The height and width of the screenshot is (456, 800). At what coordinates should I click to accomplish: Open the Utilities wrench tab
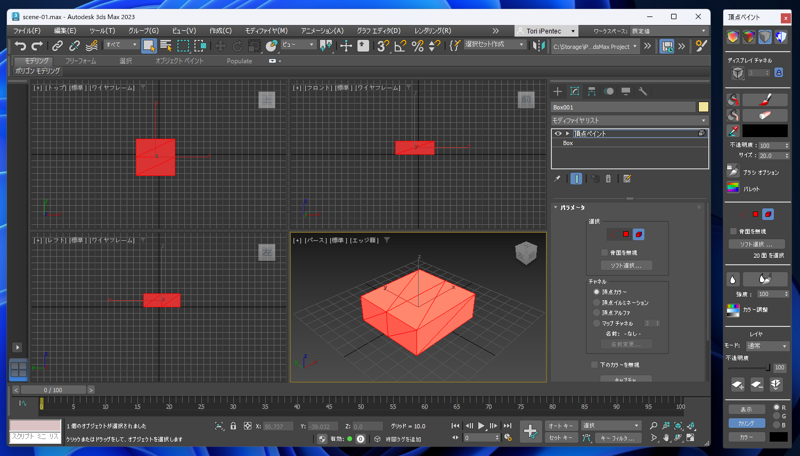(x=642, y=91)
